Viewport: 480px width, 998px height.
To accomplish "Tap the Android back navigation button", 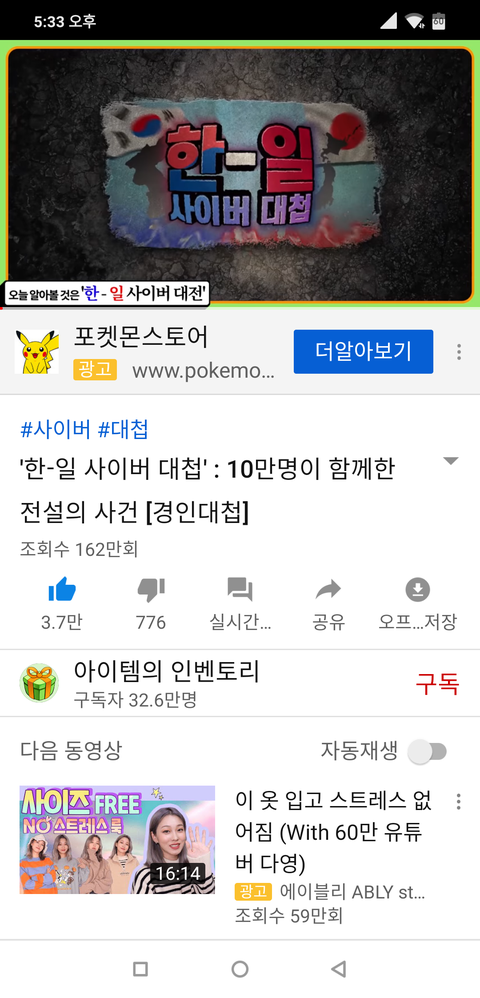I will 339,969.
